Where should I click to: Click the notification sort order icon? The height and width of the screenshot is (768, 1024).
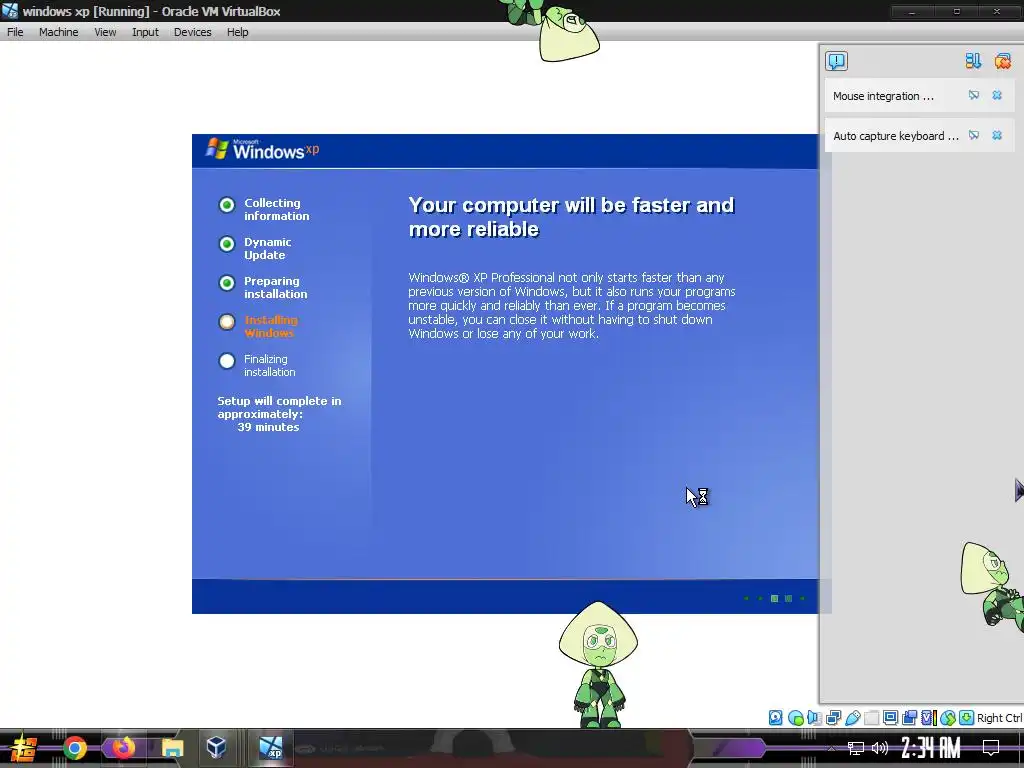973,61
